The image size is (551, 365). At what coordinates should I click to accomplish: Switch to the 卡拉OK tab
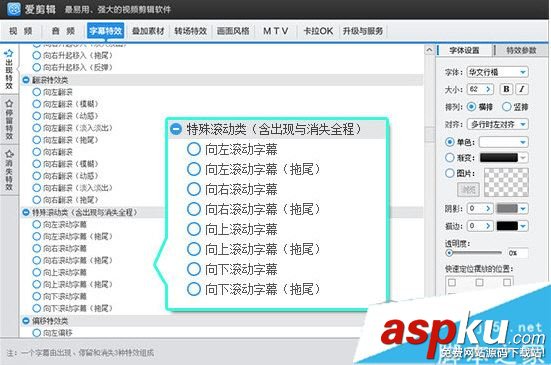pyautogui.click(x=318, y=31)
